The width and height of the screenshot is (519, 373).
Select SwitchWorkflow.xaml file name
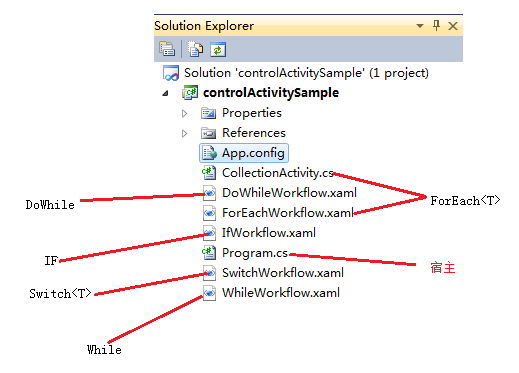[283, 273]
